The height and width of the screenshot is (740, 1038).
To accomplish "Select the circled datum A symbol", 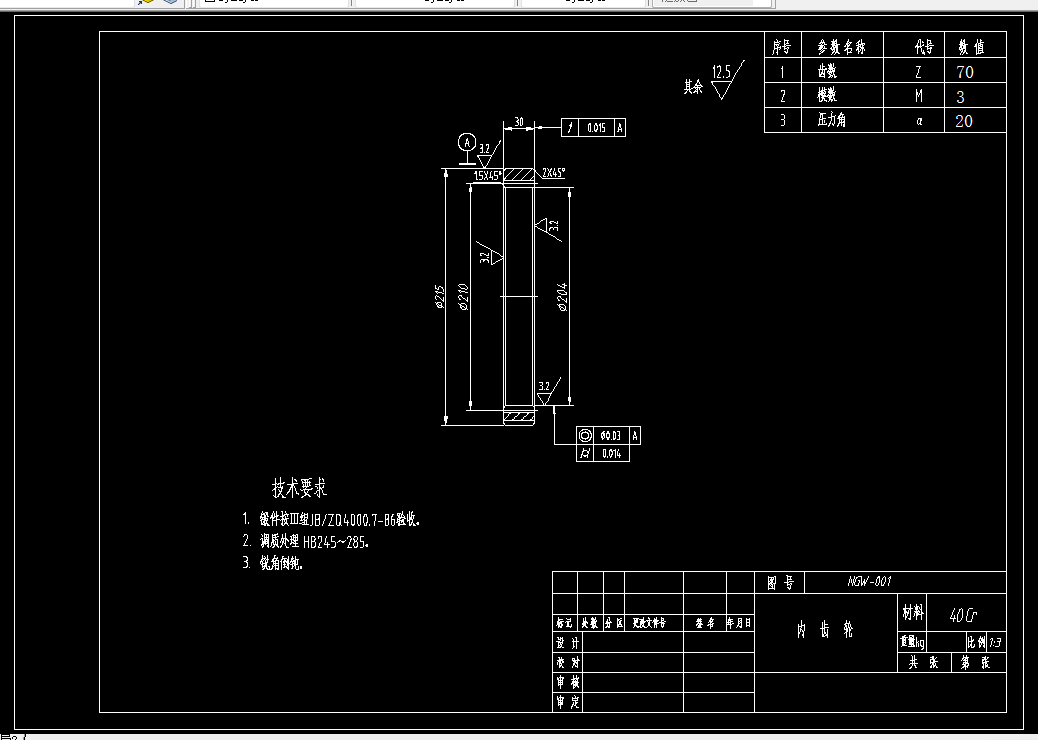I will click(x=467, y=142).
